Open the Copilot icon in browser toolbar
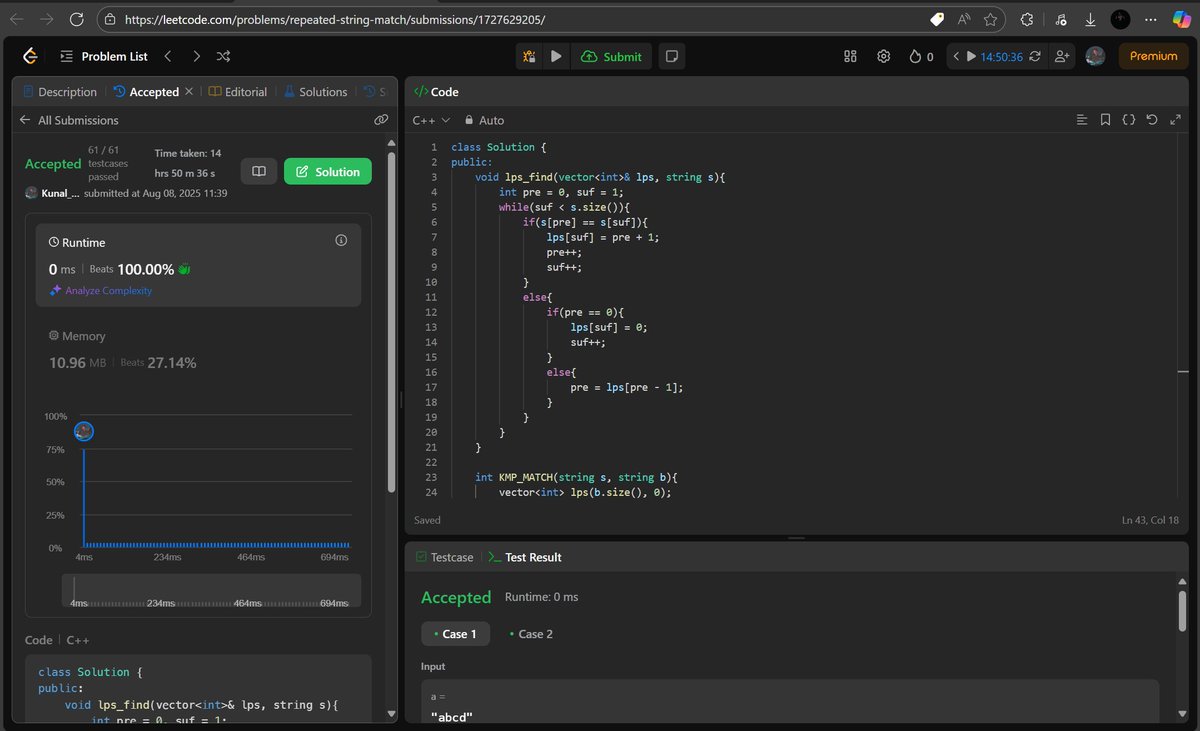Screen dimensions: 1200x731 1182,19
